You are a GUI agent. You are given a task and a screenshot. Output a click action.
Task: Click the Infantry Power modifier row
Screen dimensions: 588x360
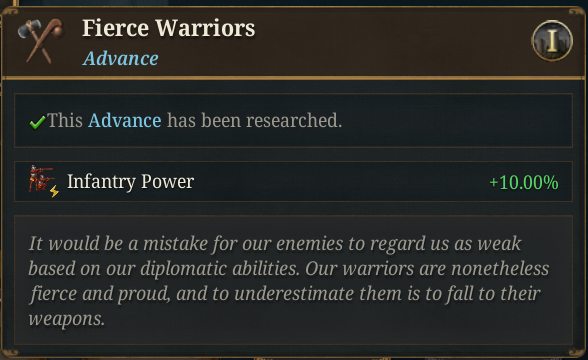(293, 182)
